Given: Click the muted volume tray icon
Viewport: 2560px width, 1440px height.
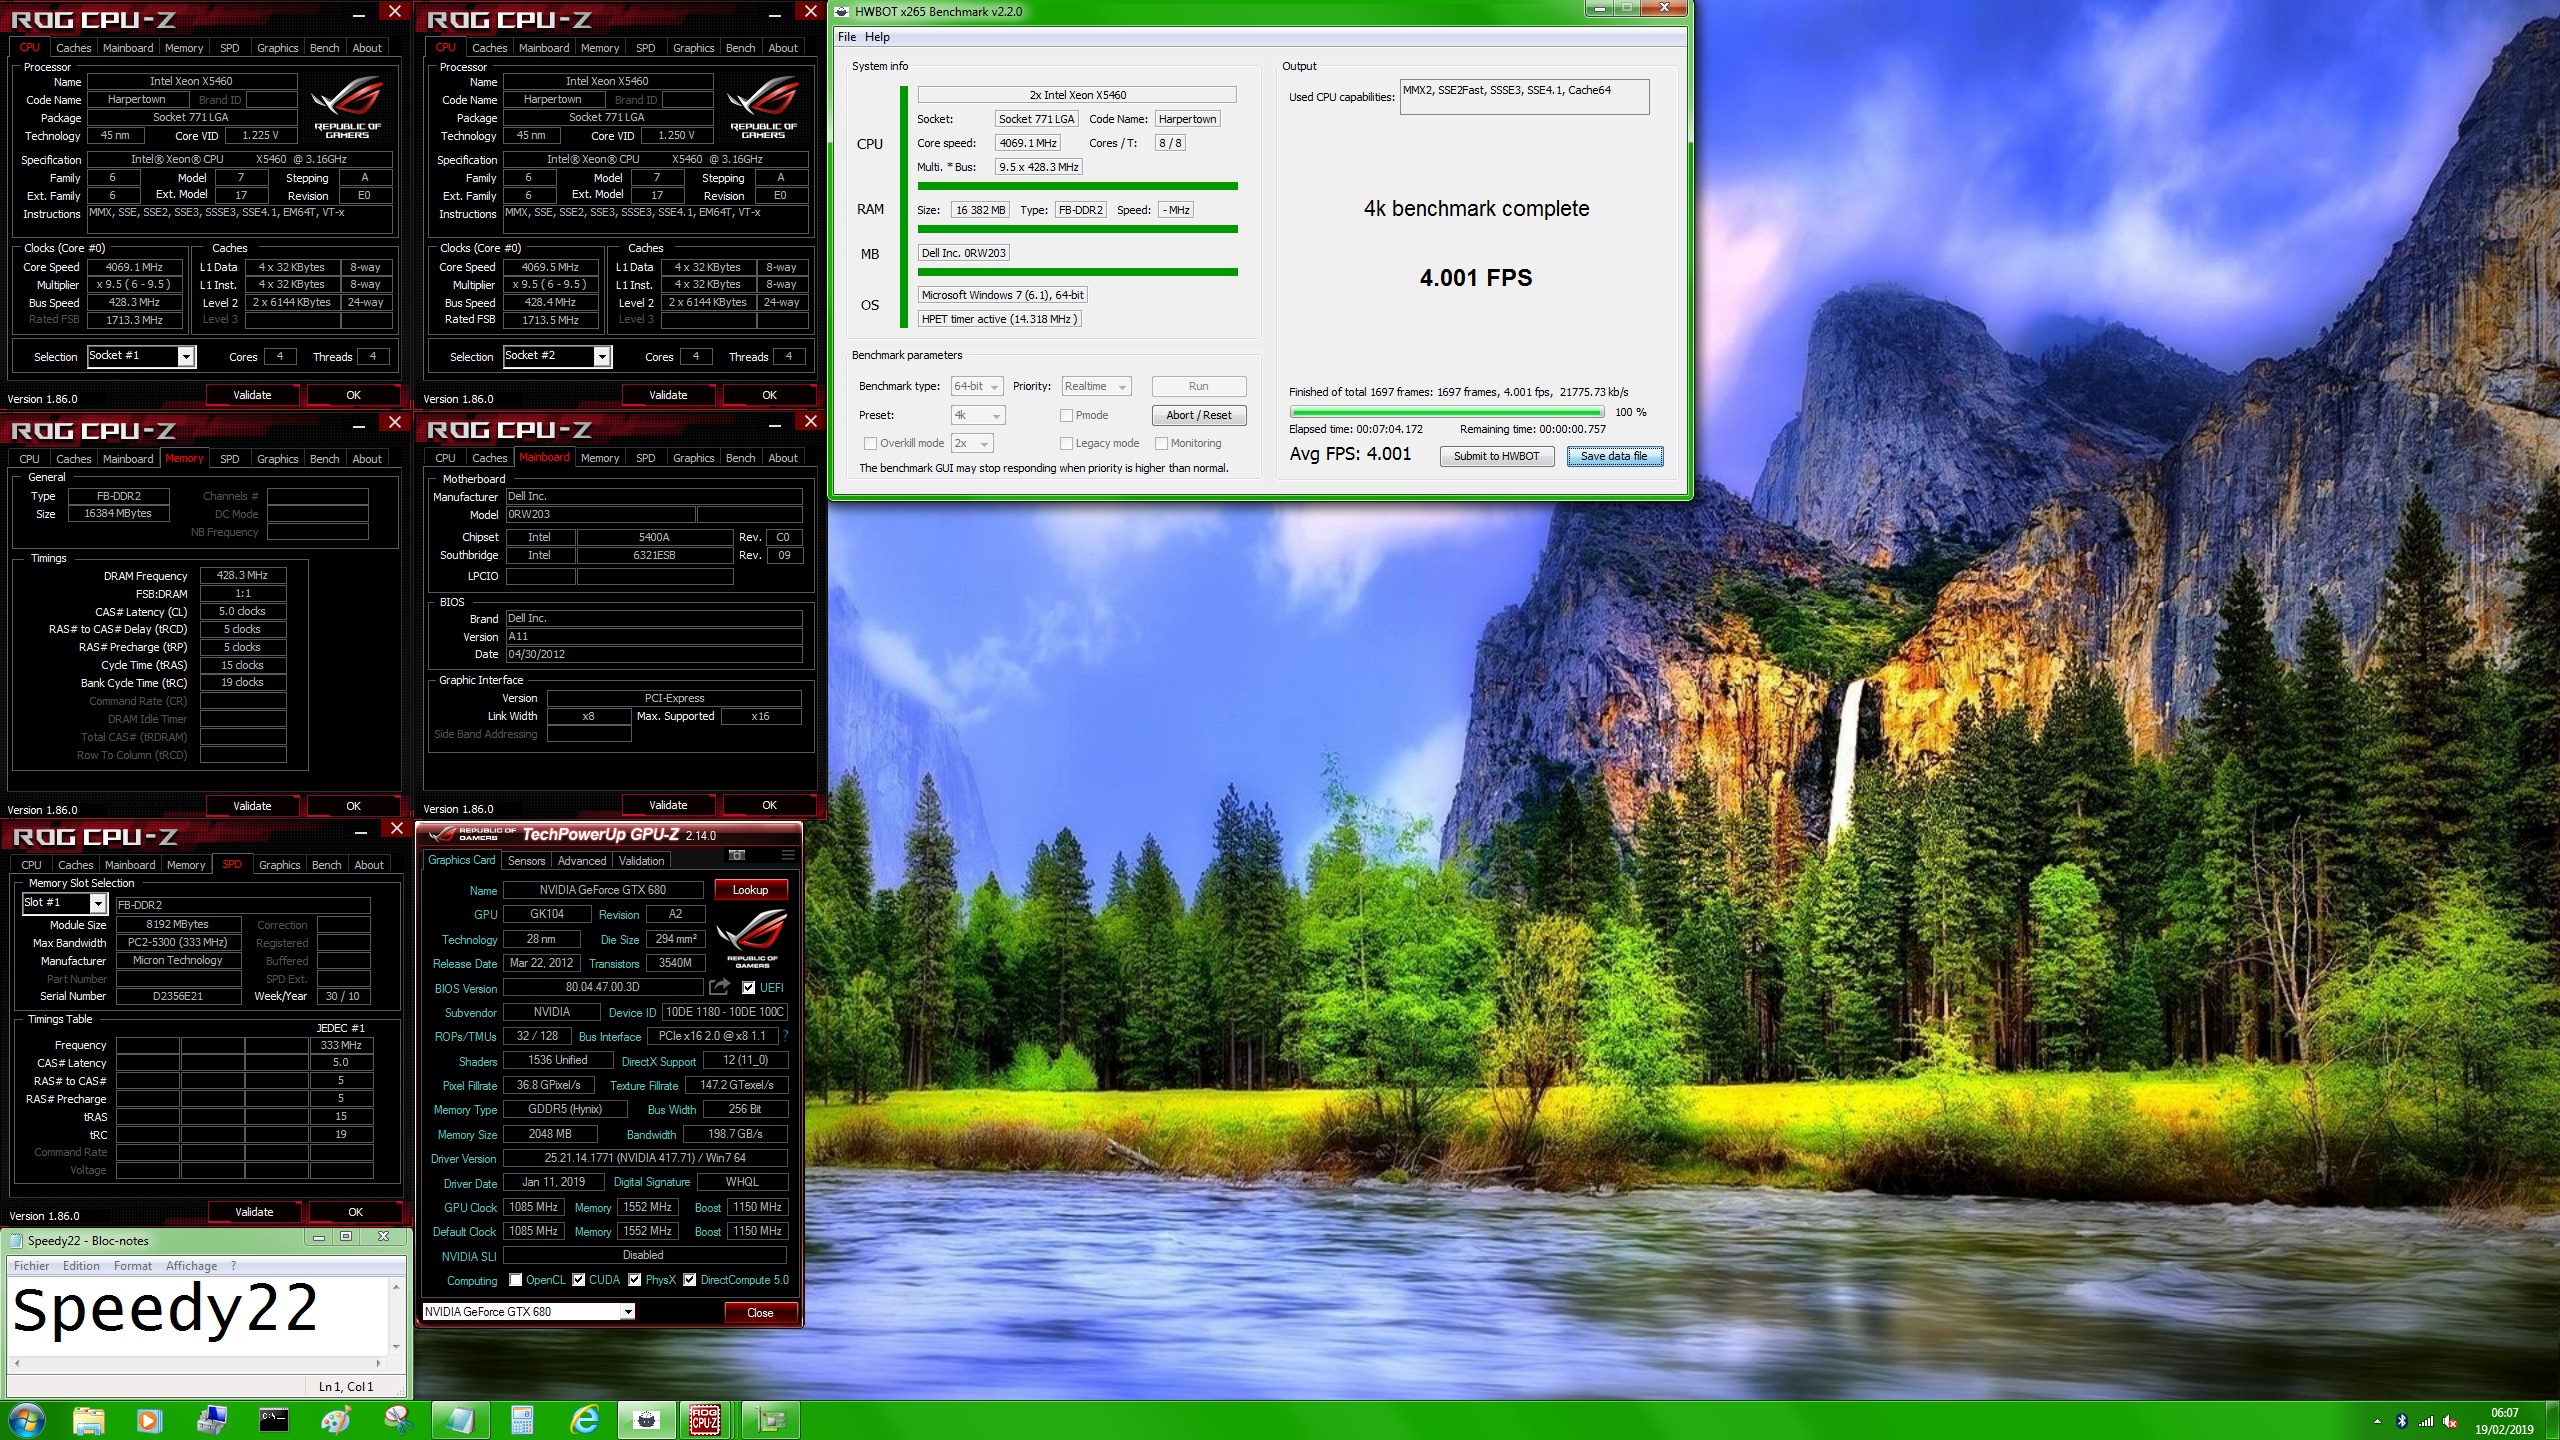Looking at the screenshot, I should (x=2450, y=1420).
